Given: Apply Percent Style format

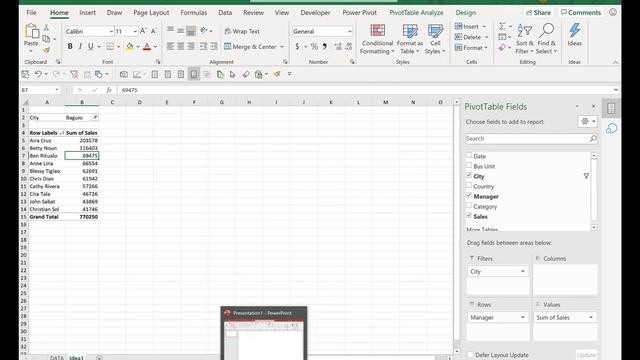Looking at the screenshot, I should click(x=314, y=47).
